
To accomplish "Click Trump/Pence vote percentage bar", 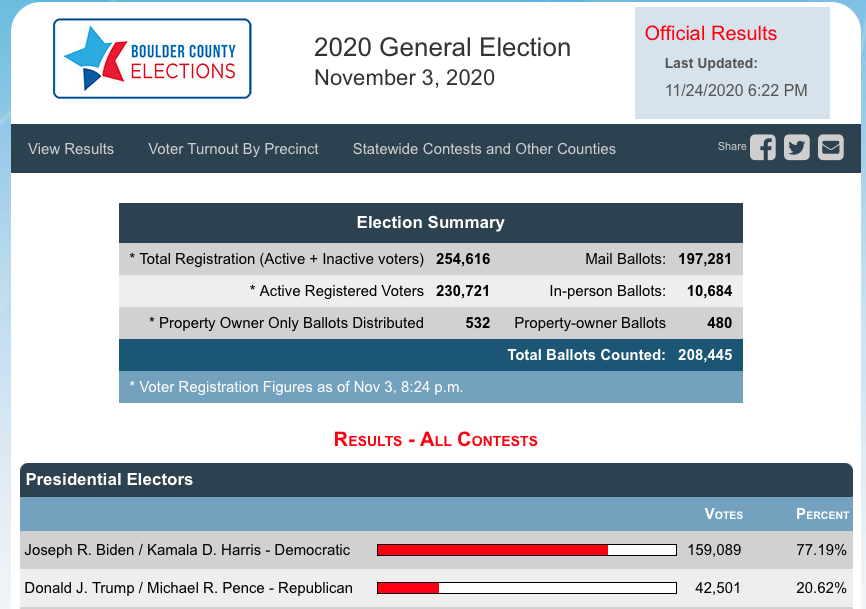I will click(526, 588).
